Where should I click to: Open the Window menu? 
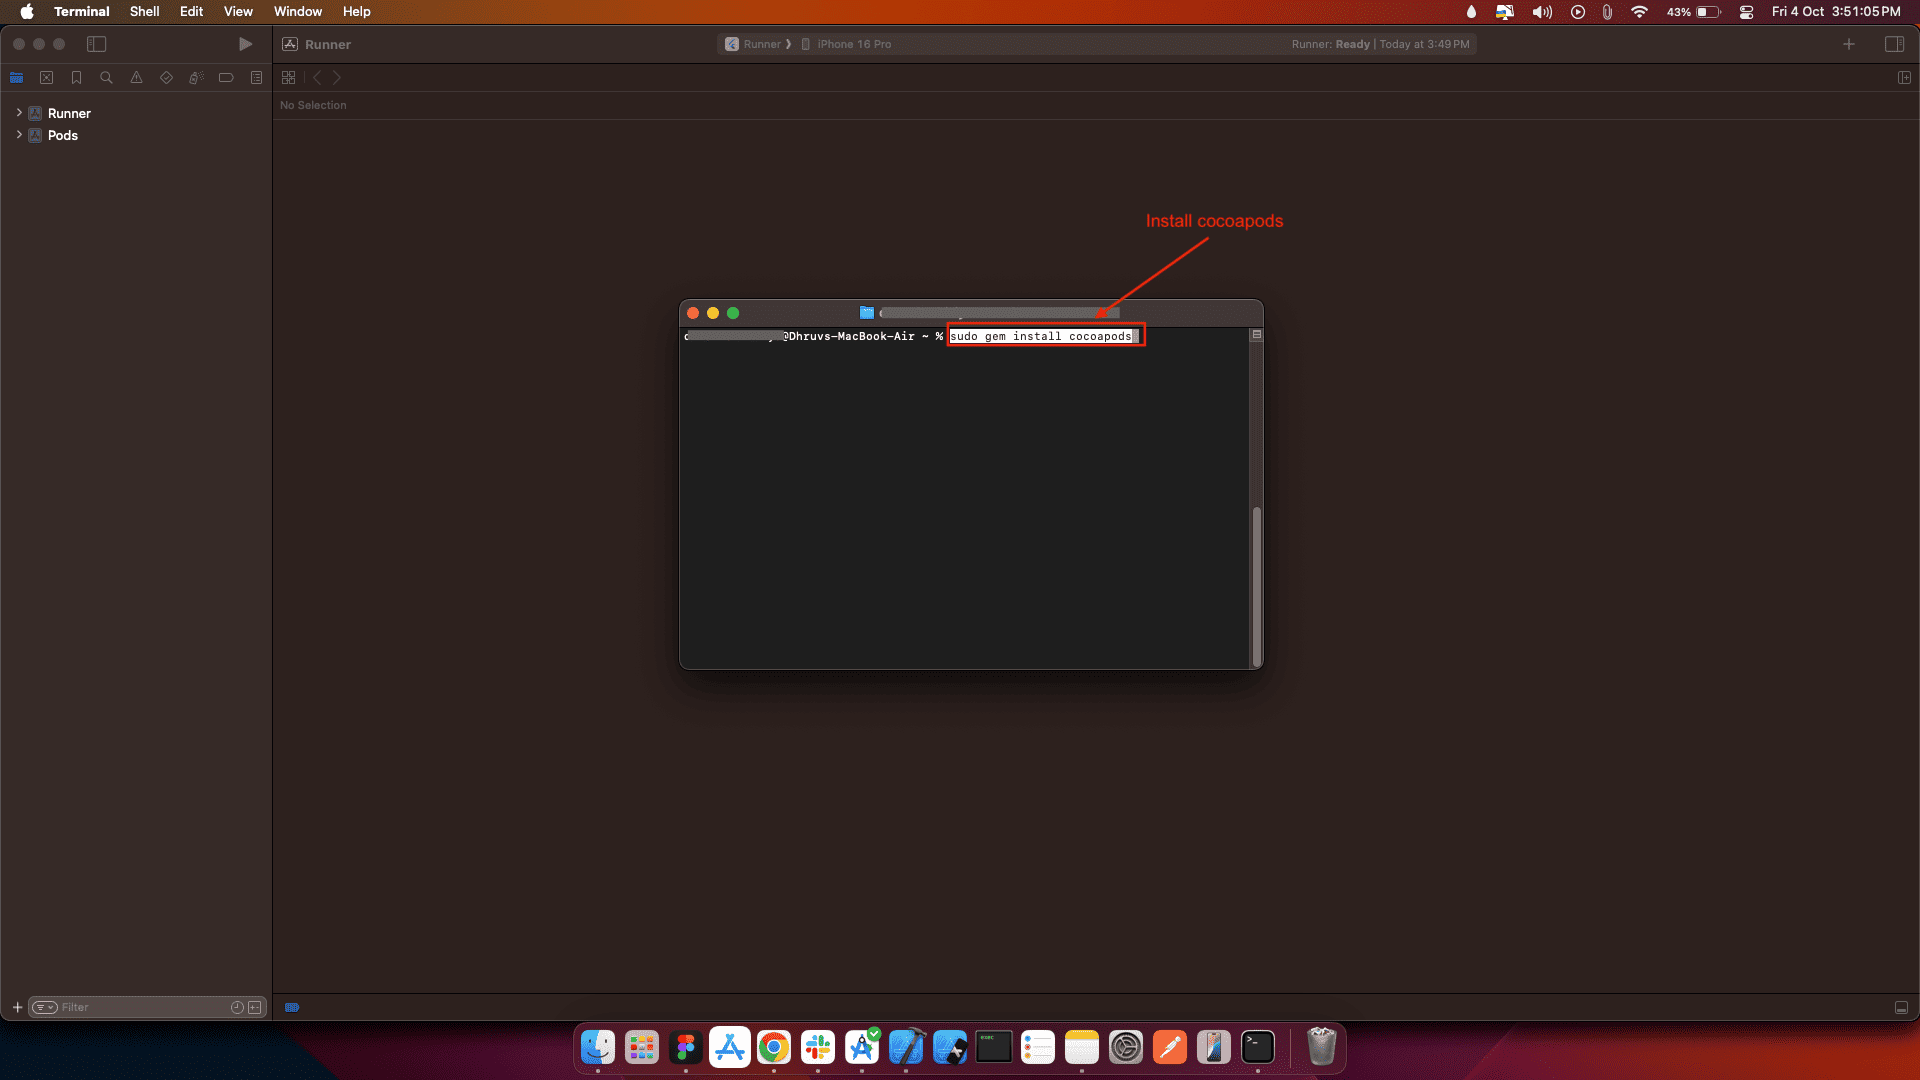click(x=297, y=11)
